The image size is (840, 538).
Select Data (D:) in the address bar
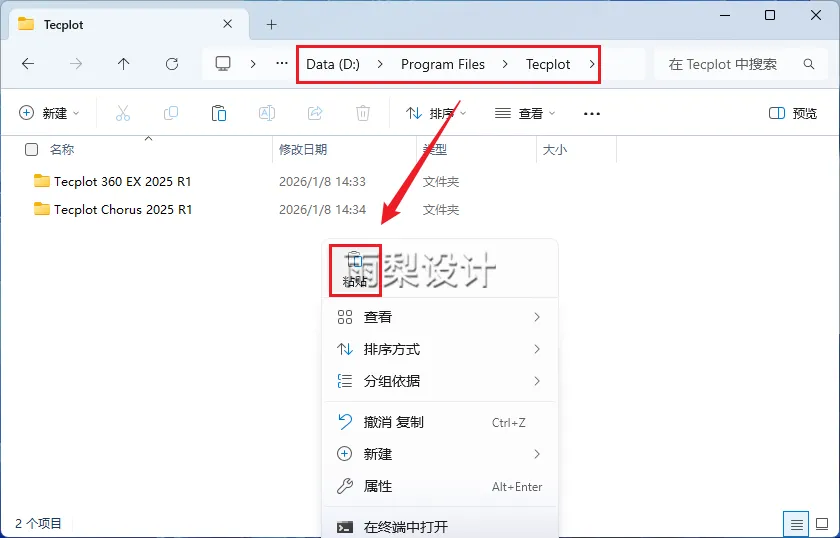[x=333, y=64]
